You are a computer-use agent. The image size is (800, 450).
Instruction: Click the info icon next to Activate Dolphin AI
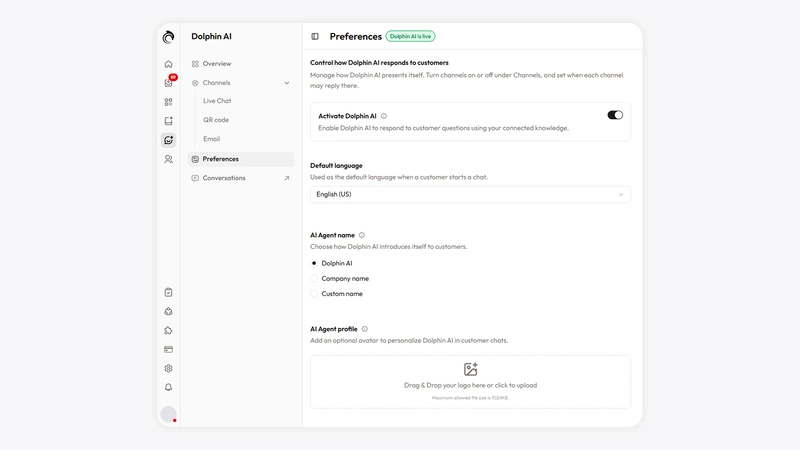click(x=384, y=116)
